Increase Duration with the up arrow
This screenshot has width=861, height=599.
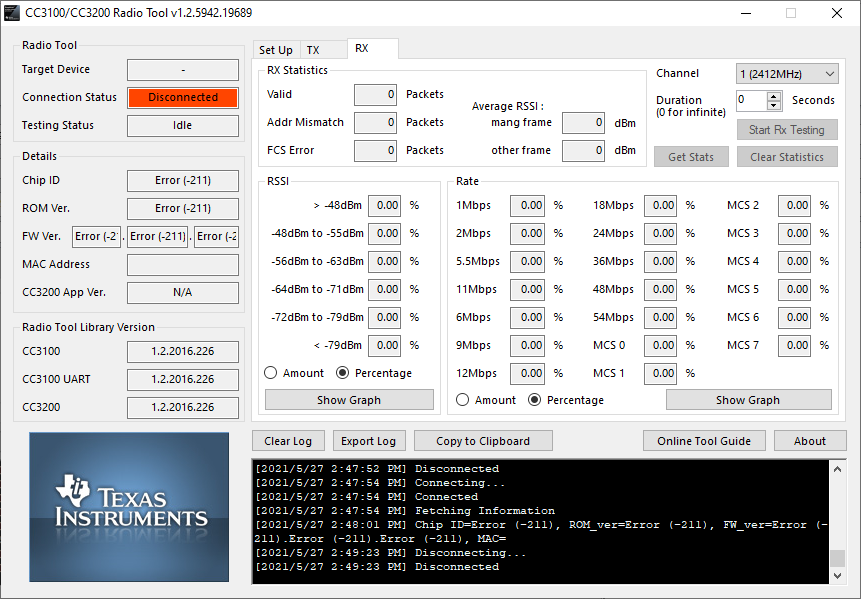[774, 96]
